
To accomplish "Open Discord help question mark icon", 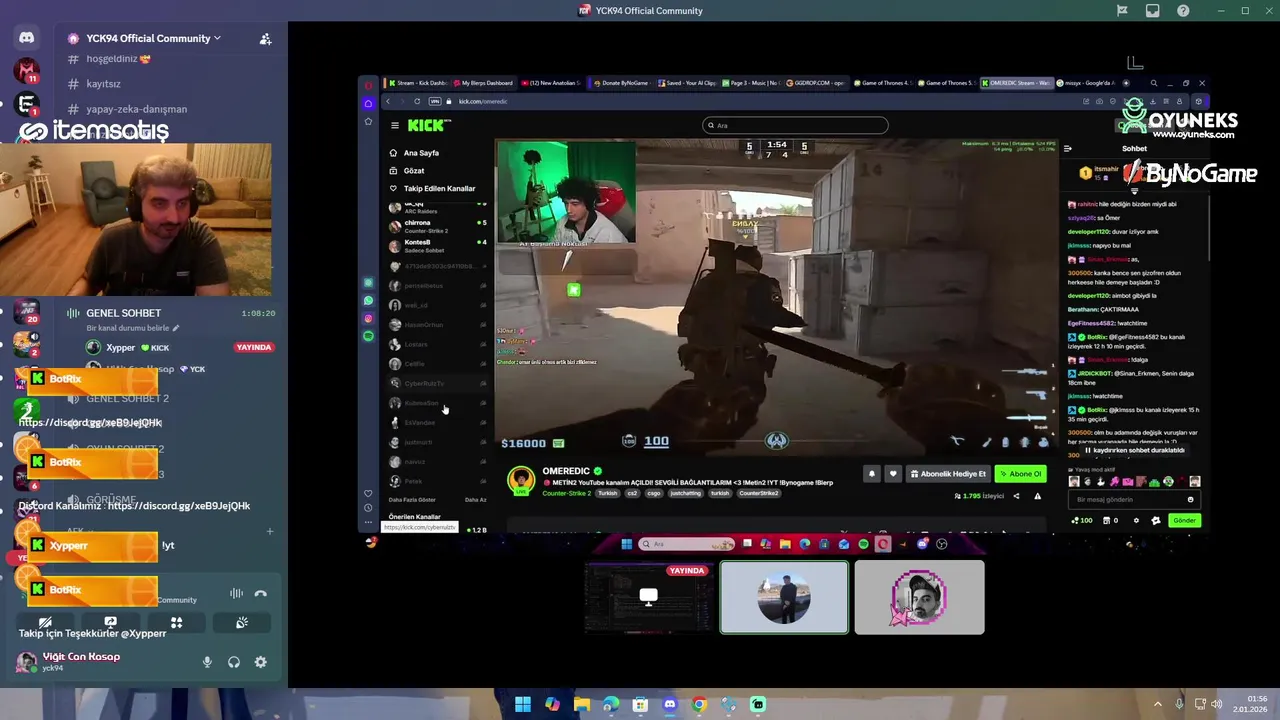I will [1183, 11].
